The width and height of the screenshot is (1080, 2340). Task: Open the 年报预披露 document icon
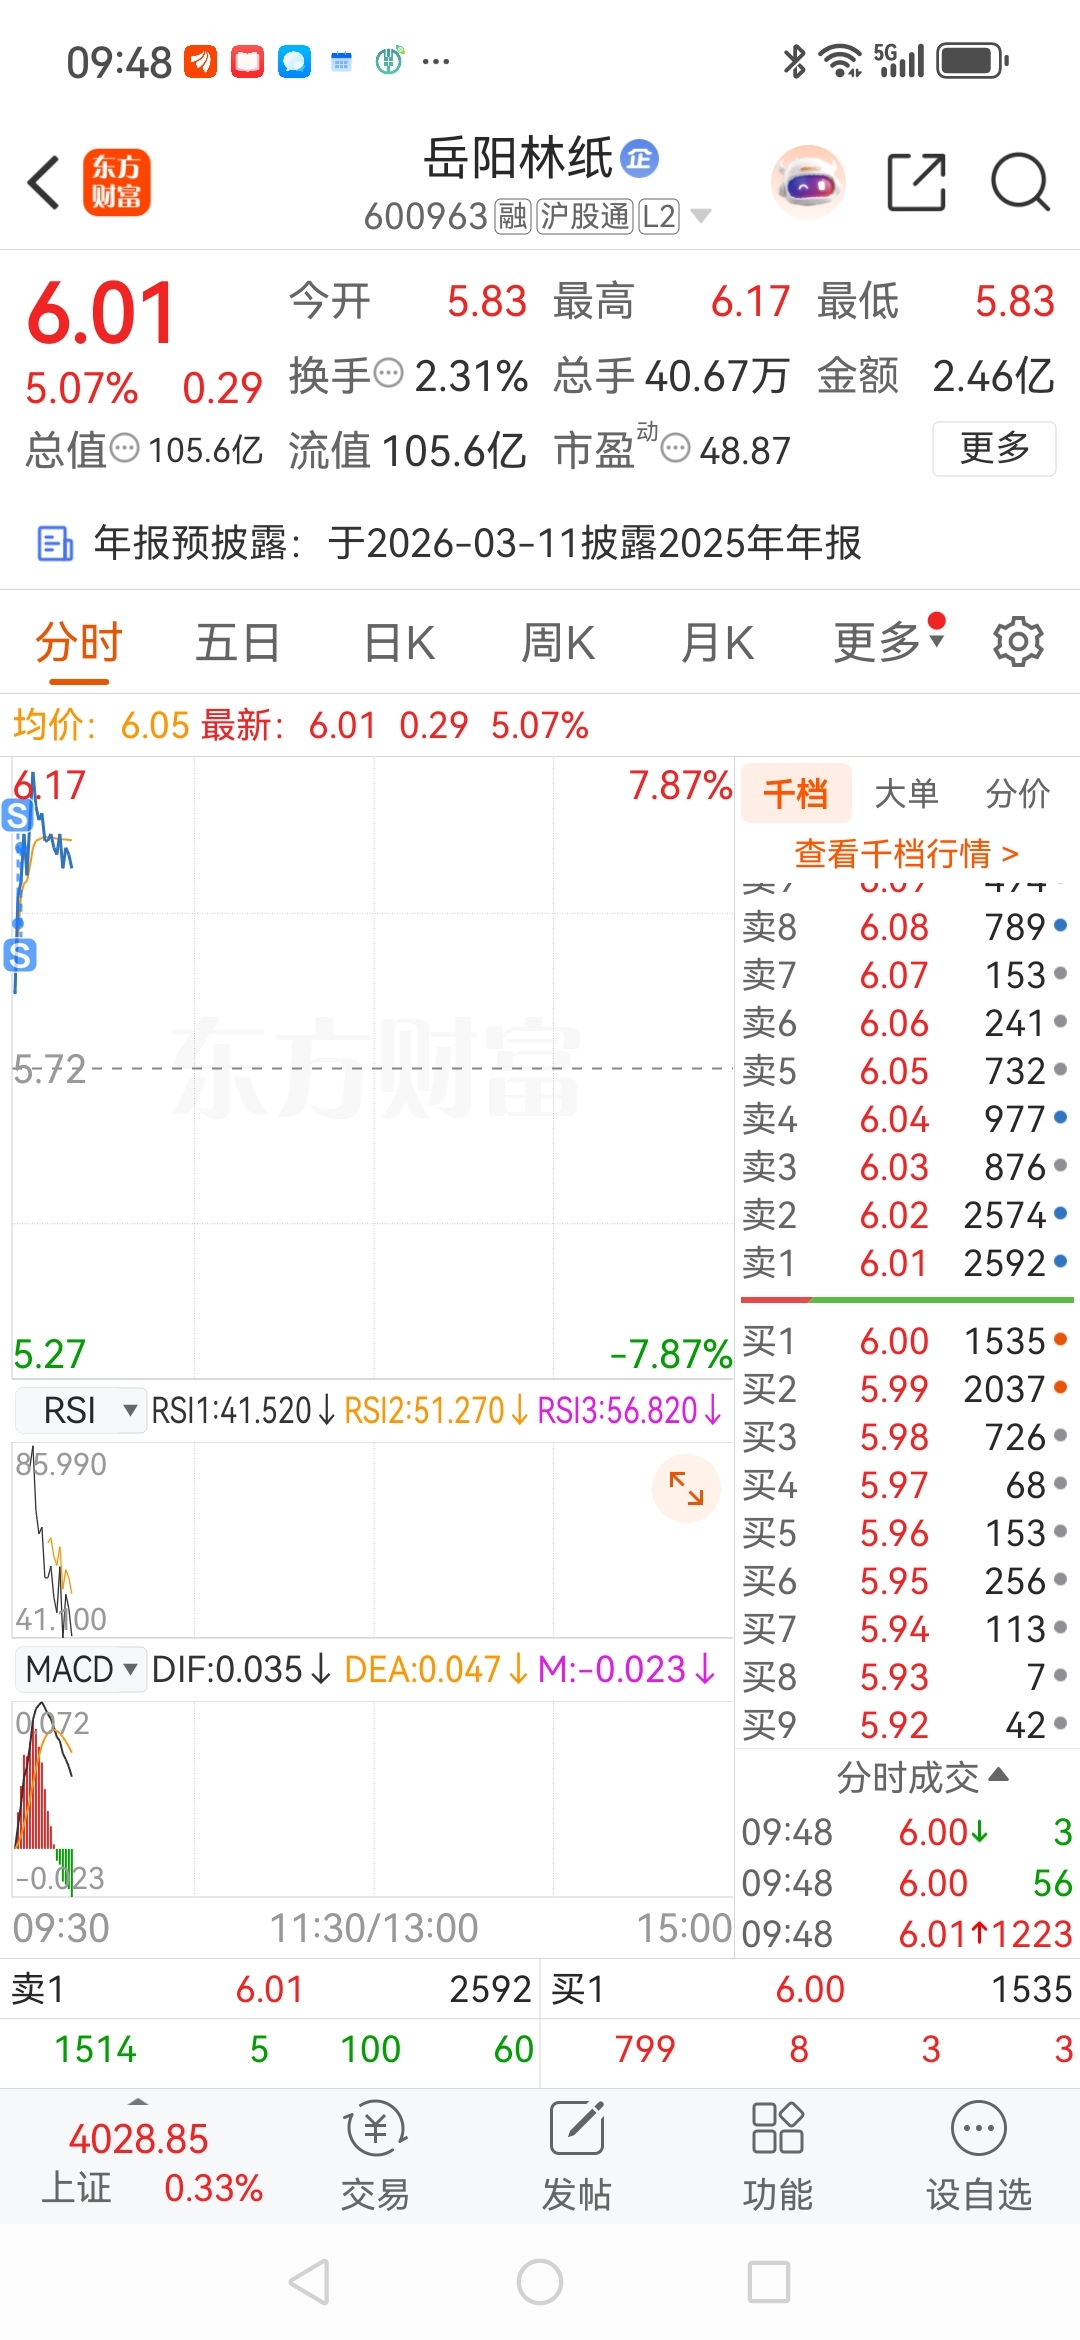(x=55, y=544)
